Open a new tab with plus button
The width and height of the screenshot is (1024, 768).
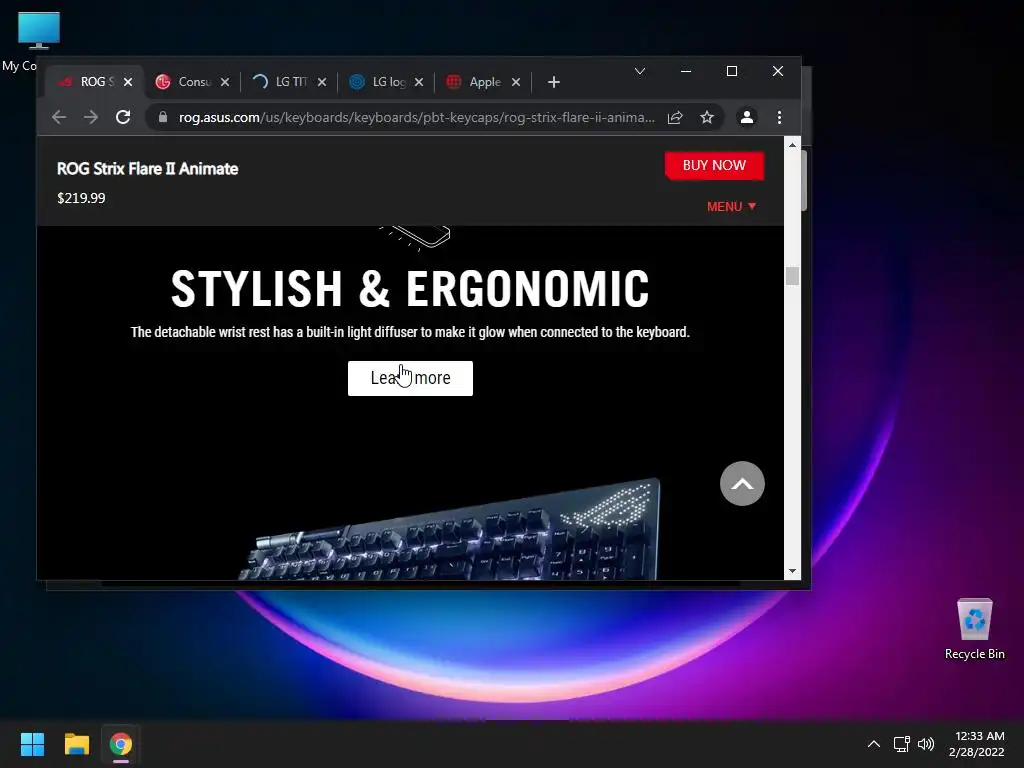click(x=554, y=82)
